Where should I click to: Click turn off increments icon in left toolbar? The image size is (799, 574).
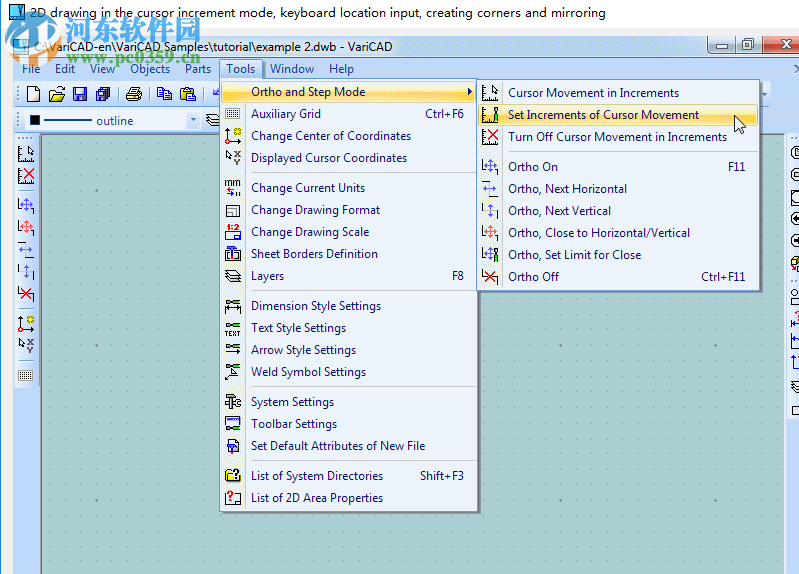coord(26,176)
